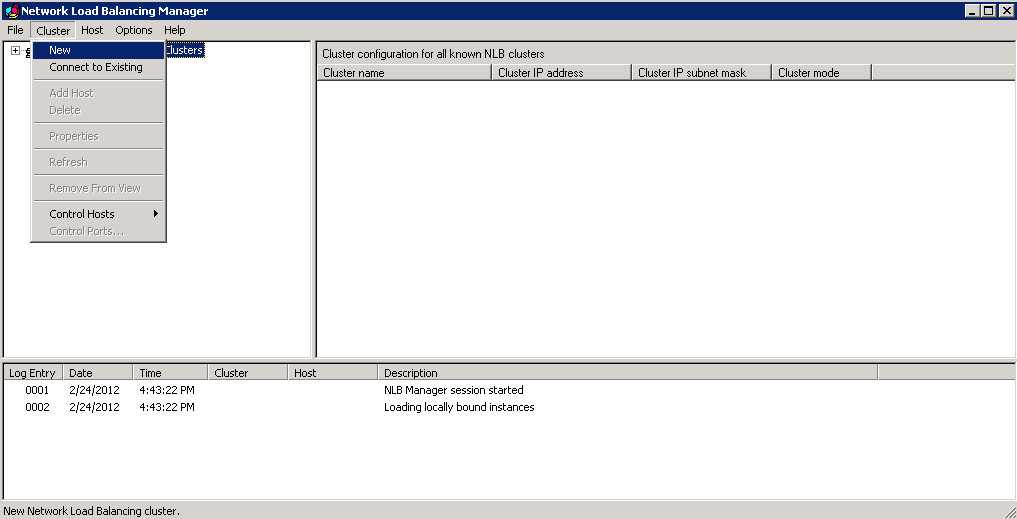Image resolution: width=1017 pixels, height=519 pixels.
Task: Minimize the NLB Manager window
Action: (x=972, y=11)
